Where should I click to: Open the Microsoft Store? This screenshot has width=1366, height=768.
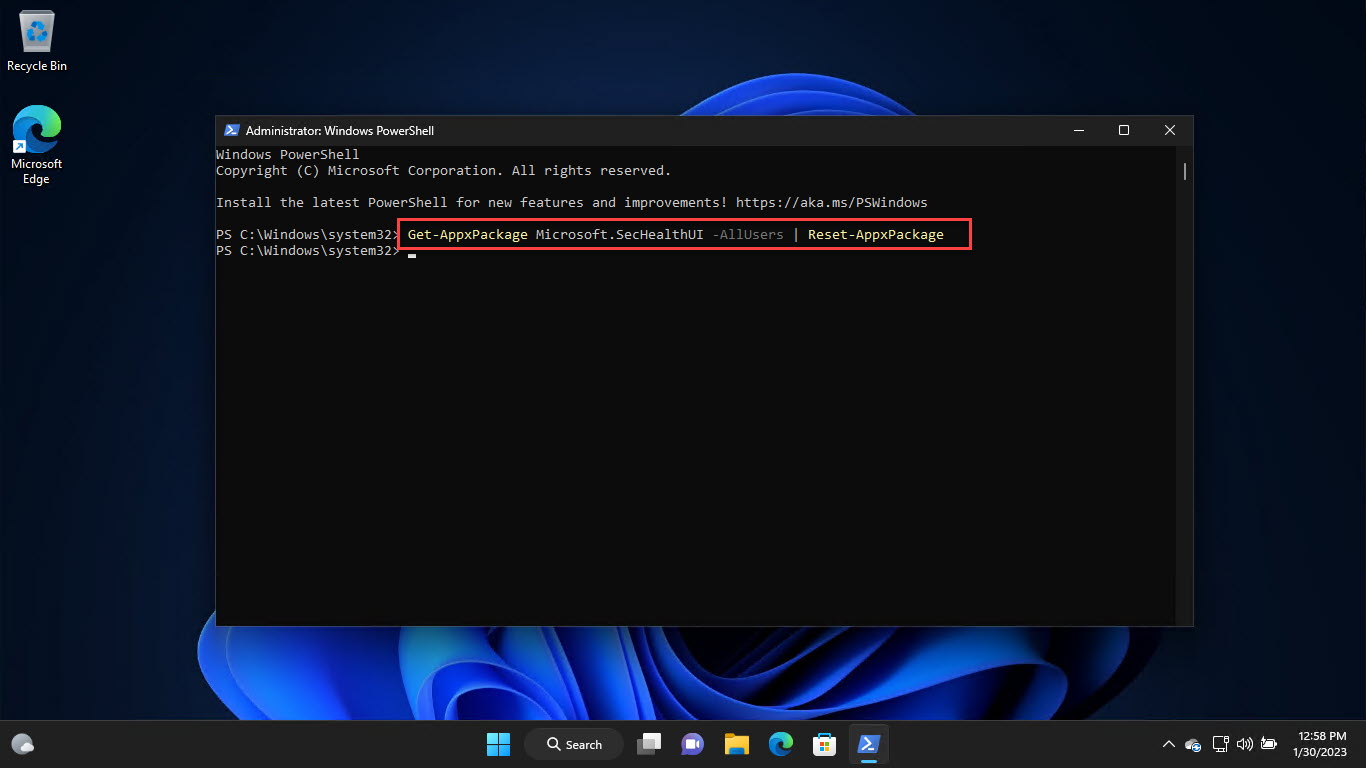(x=824, y=744)
